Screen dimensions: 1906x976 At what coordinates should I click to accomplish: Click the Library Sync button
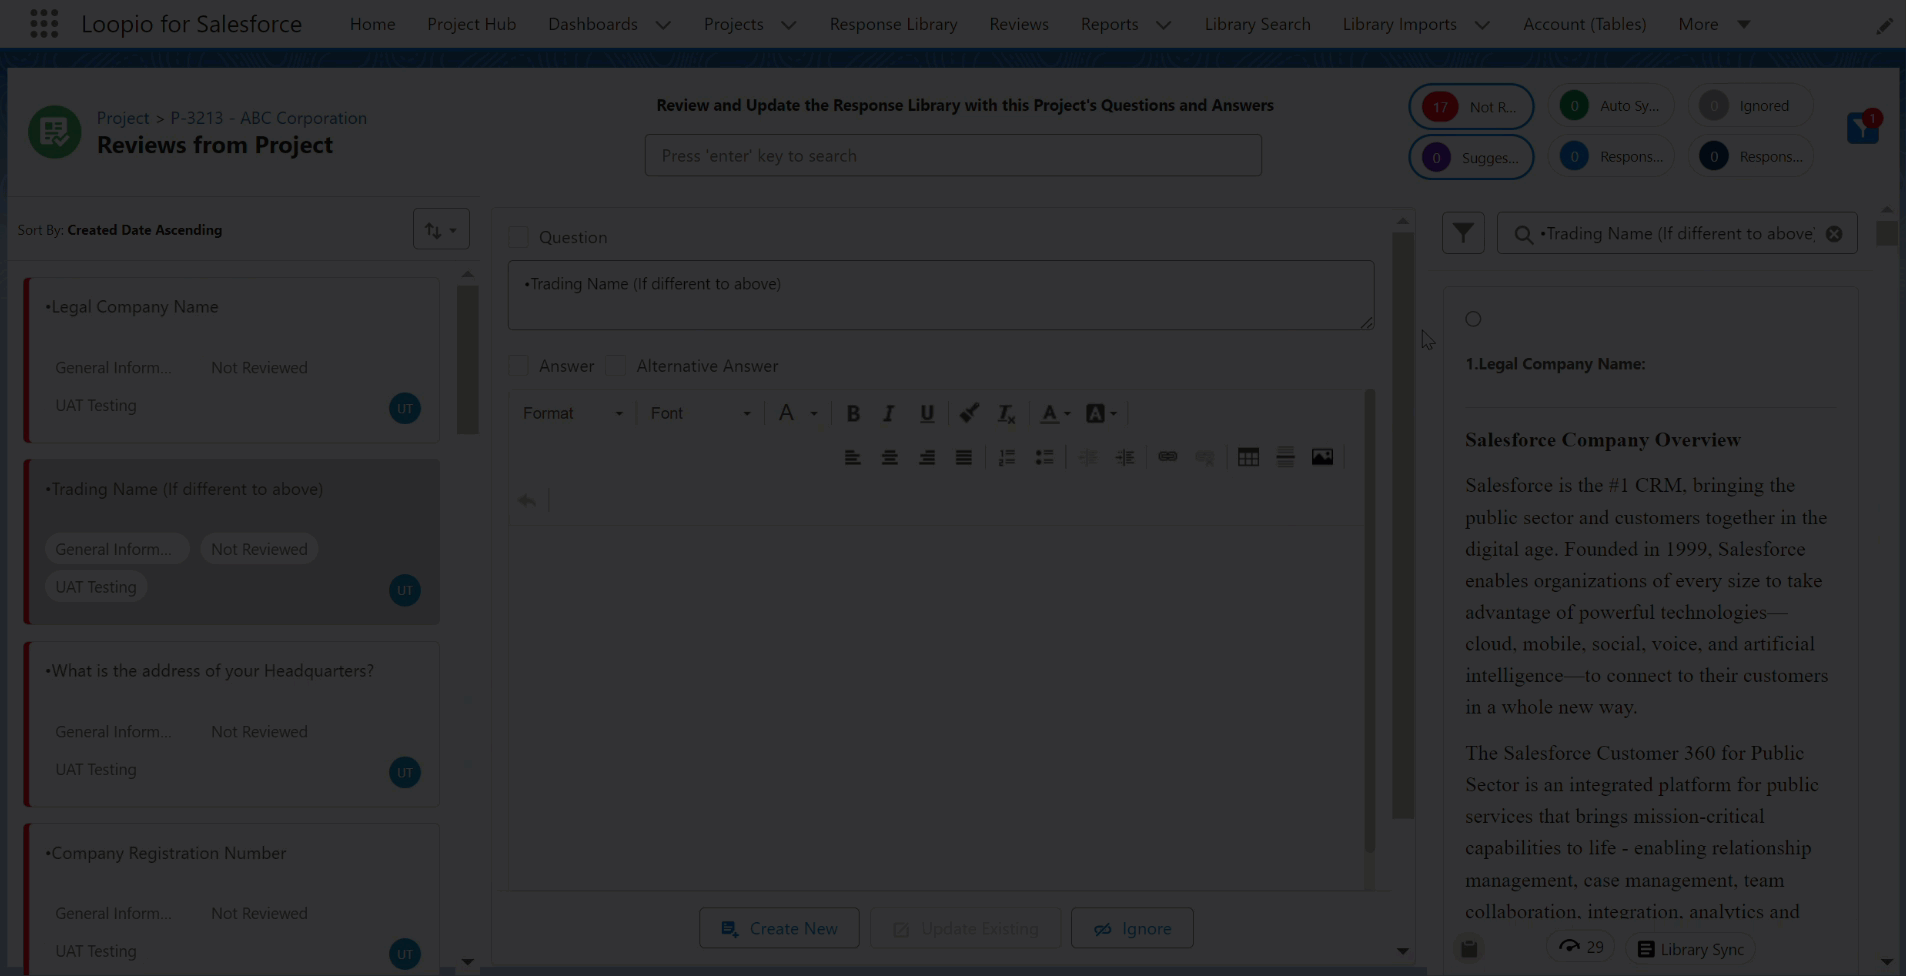point(1691,949)
